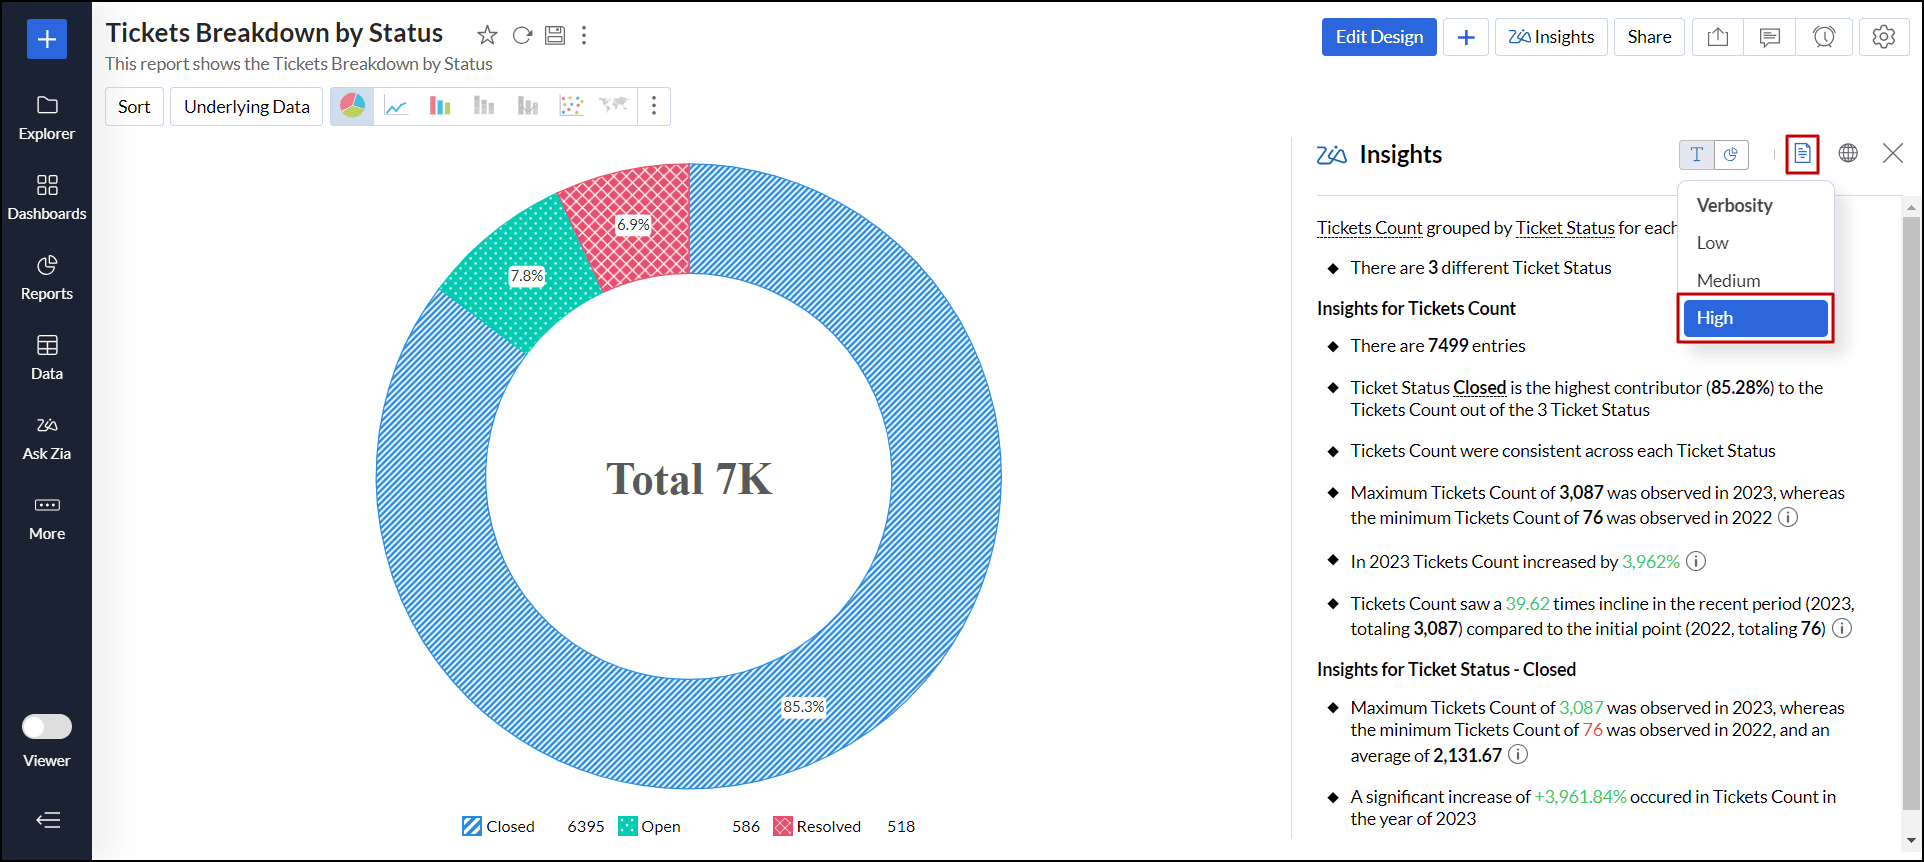Mark report as favorite with the star
Viewport: 1924px width, 862px height.
[x=487, y=36]
